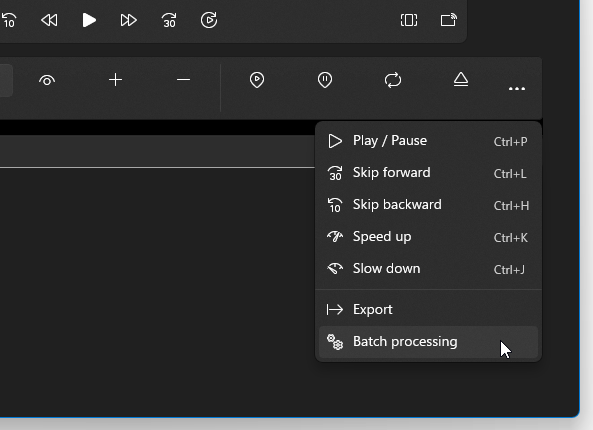The width and height of the screenshot is (593, 430).
Task: Click the circular replay arrow icon
Action: click(x=209, y=20)
